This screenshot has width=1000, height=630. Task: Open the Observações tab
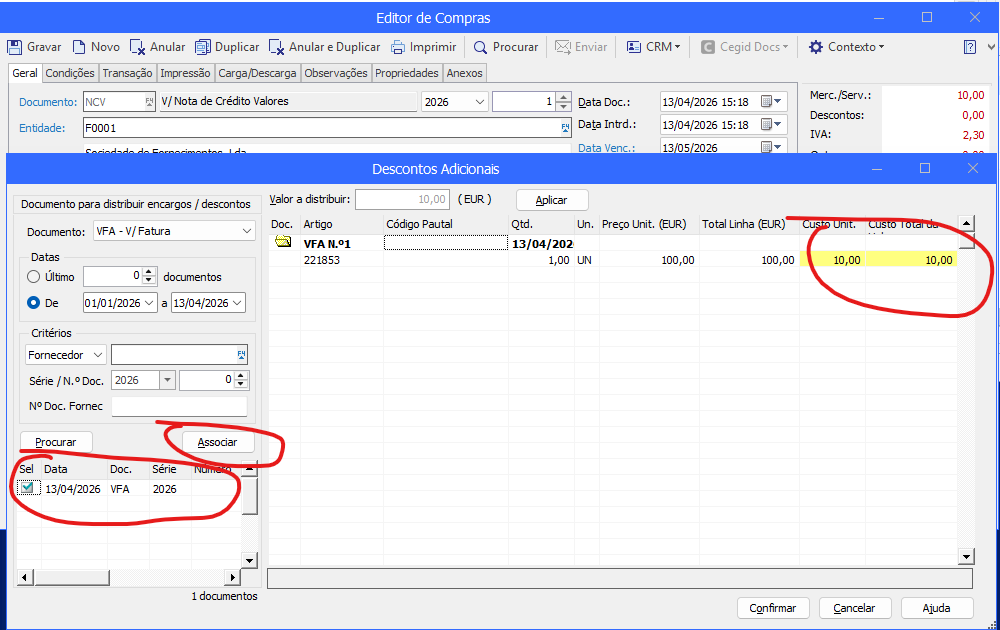point(336,73)
